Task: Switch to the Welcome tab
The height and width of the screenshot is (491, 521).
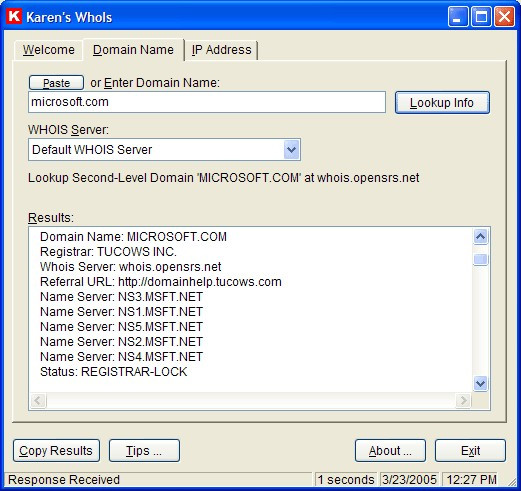Action: coord(49,50)
